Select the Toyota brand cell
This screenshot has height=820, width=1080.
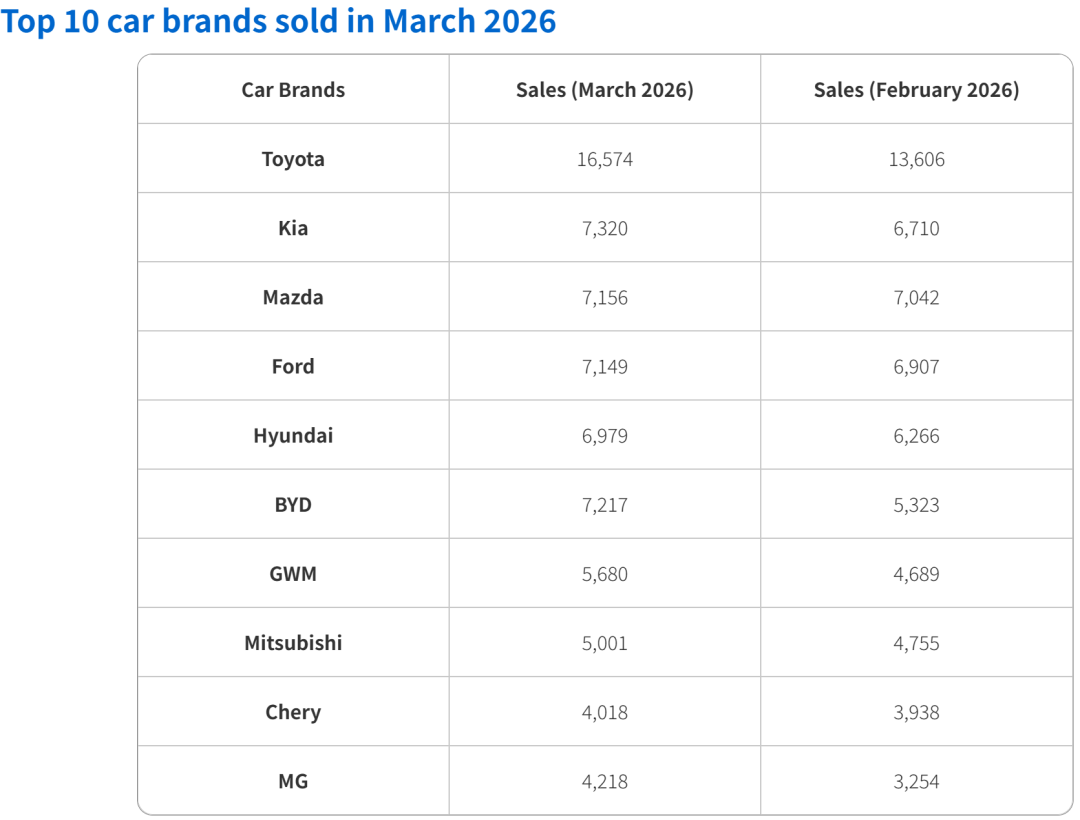(293, 159)
